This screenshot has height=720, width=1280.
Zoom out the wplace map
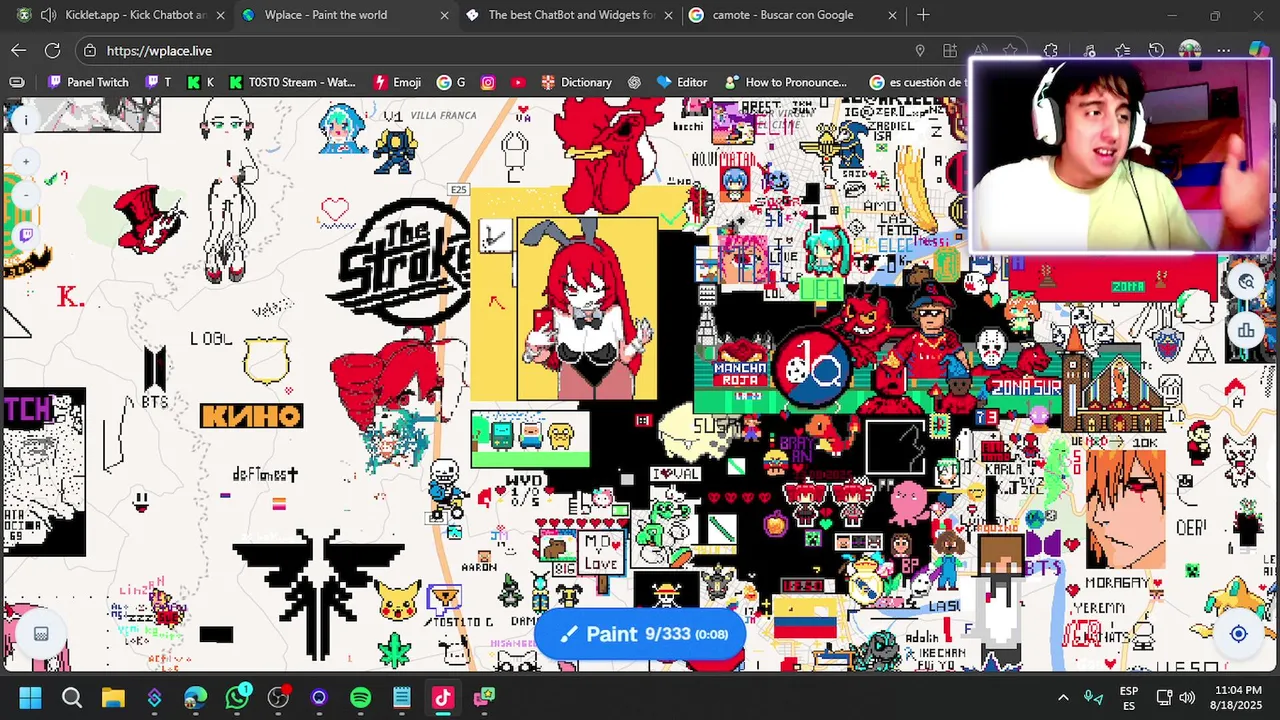coord(26,195)
